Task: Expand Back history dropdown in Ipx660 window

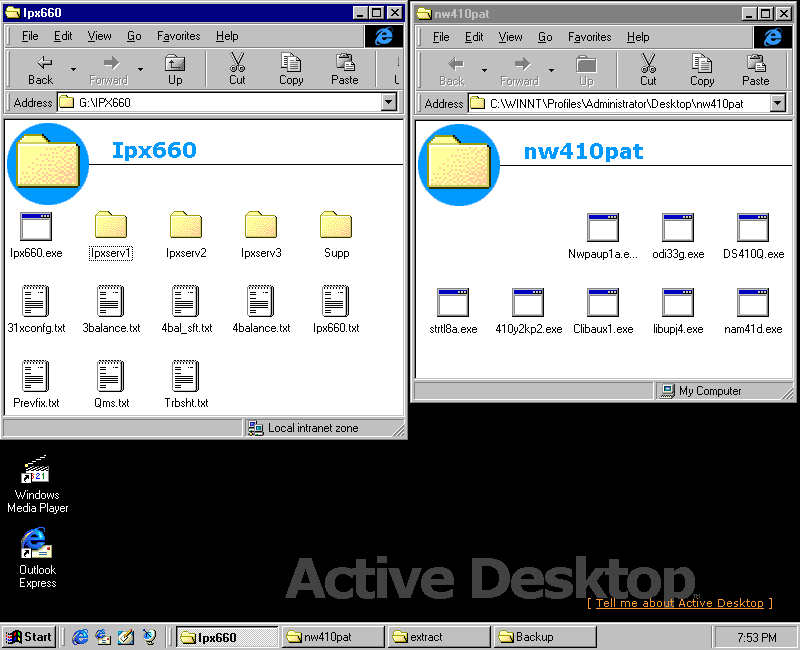Action: coord(73,70)
